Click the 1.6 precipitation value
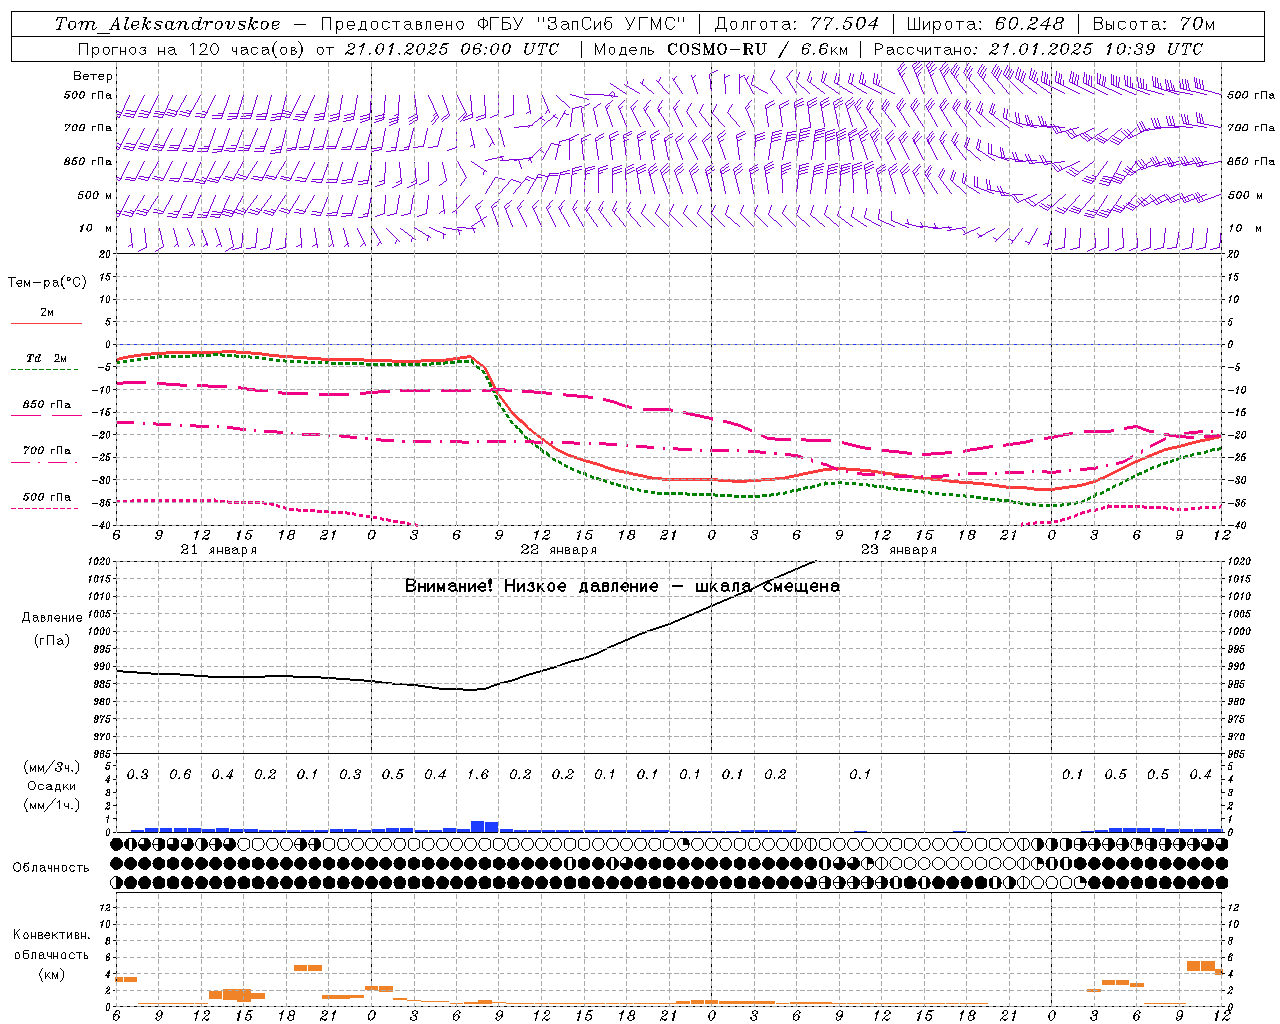This screenshot has height=1024, width=1280. click(x=478, y=774)
